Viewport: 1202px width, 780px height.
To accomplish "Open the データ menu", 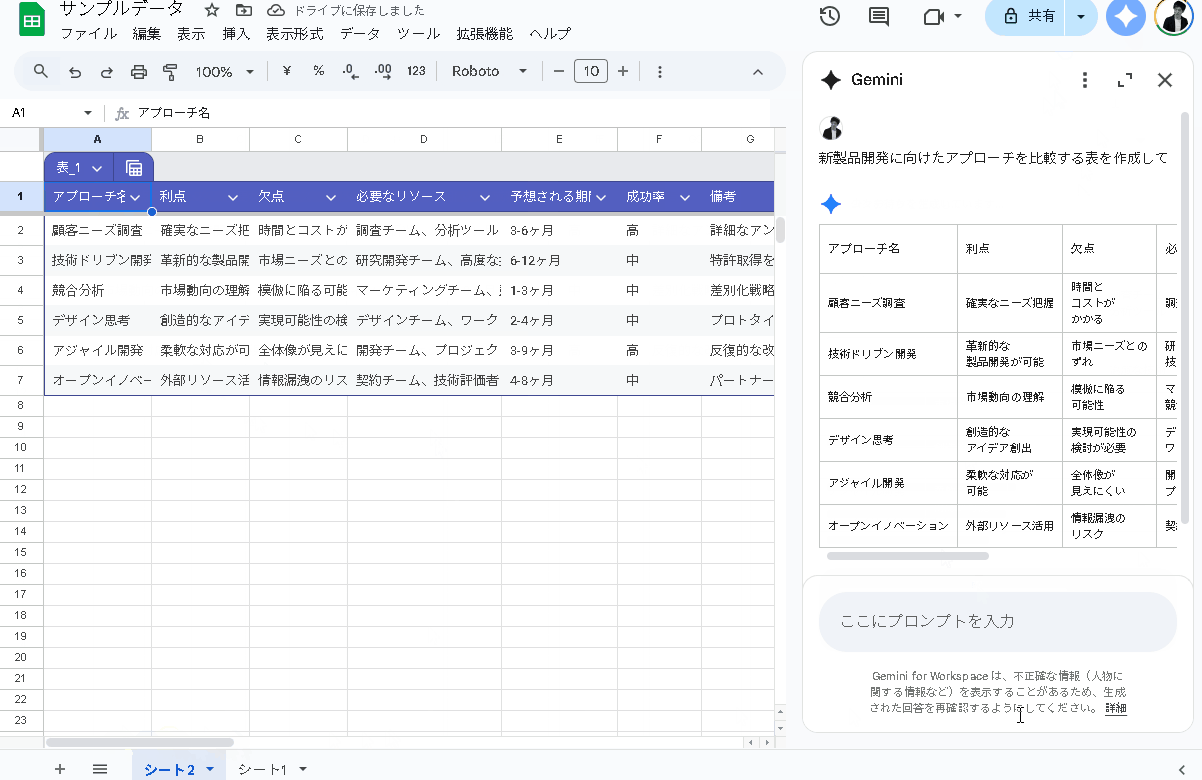I will [359, 33].
